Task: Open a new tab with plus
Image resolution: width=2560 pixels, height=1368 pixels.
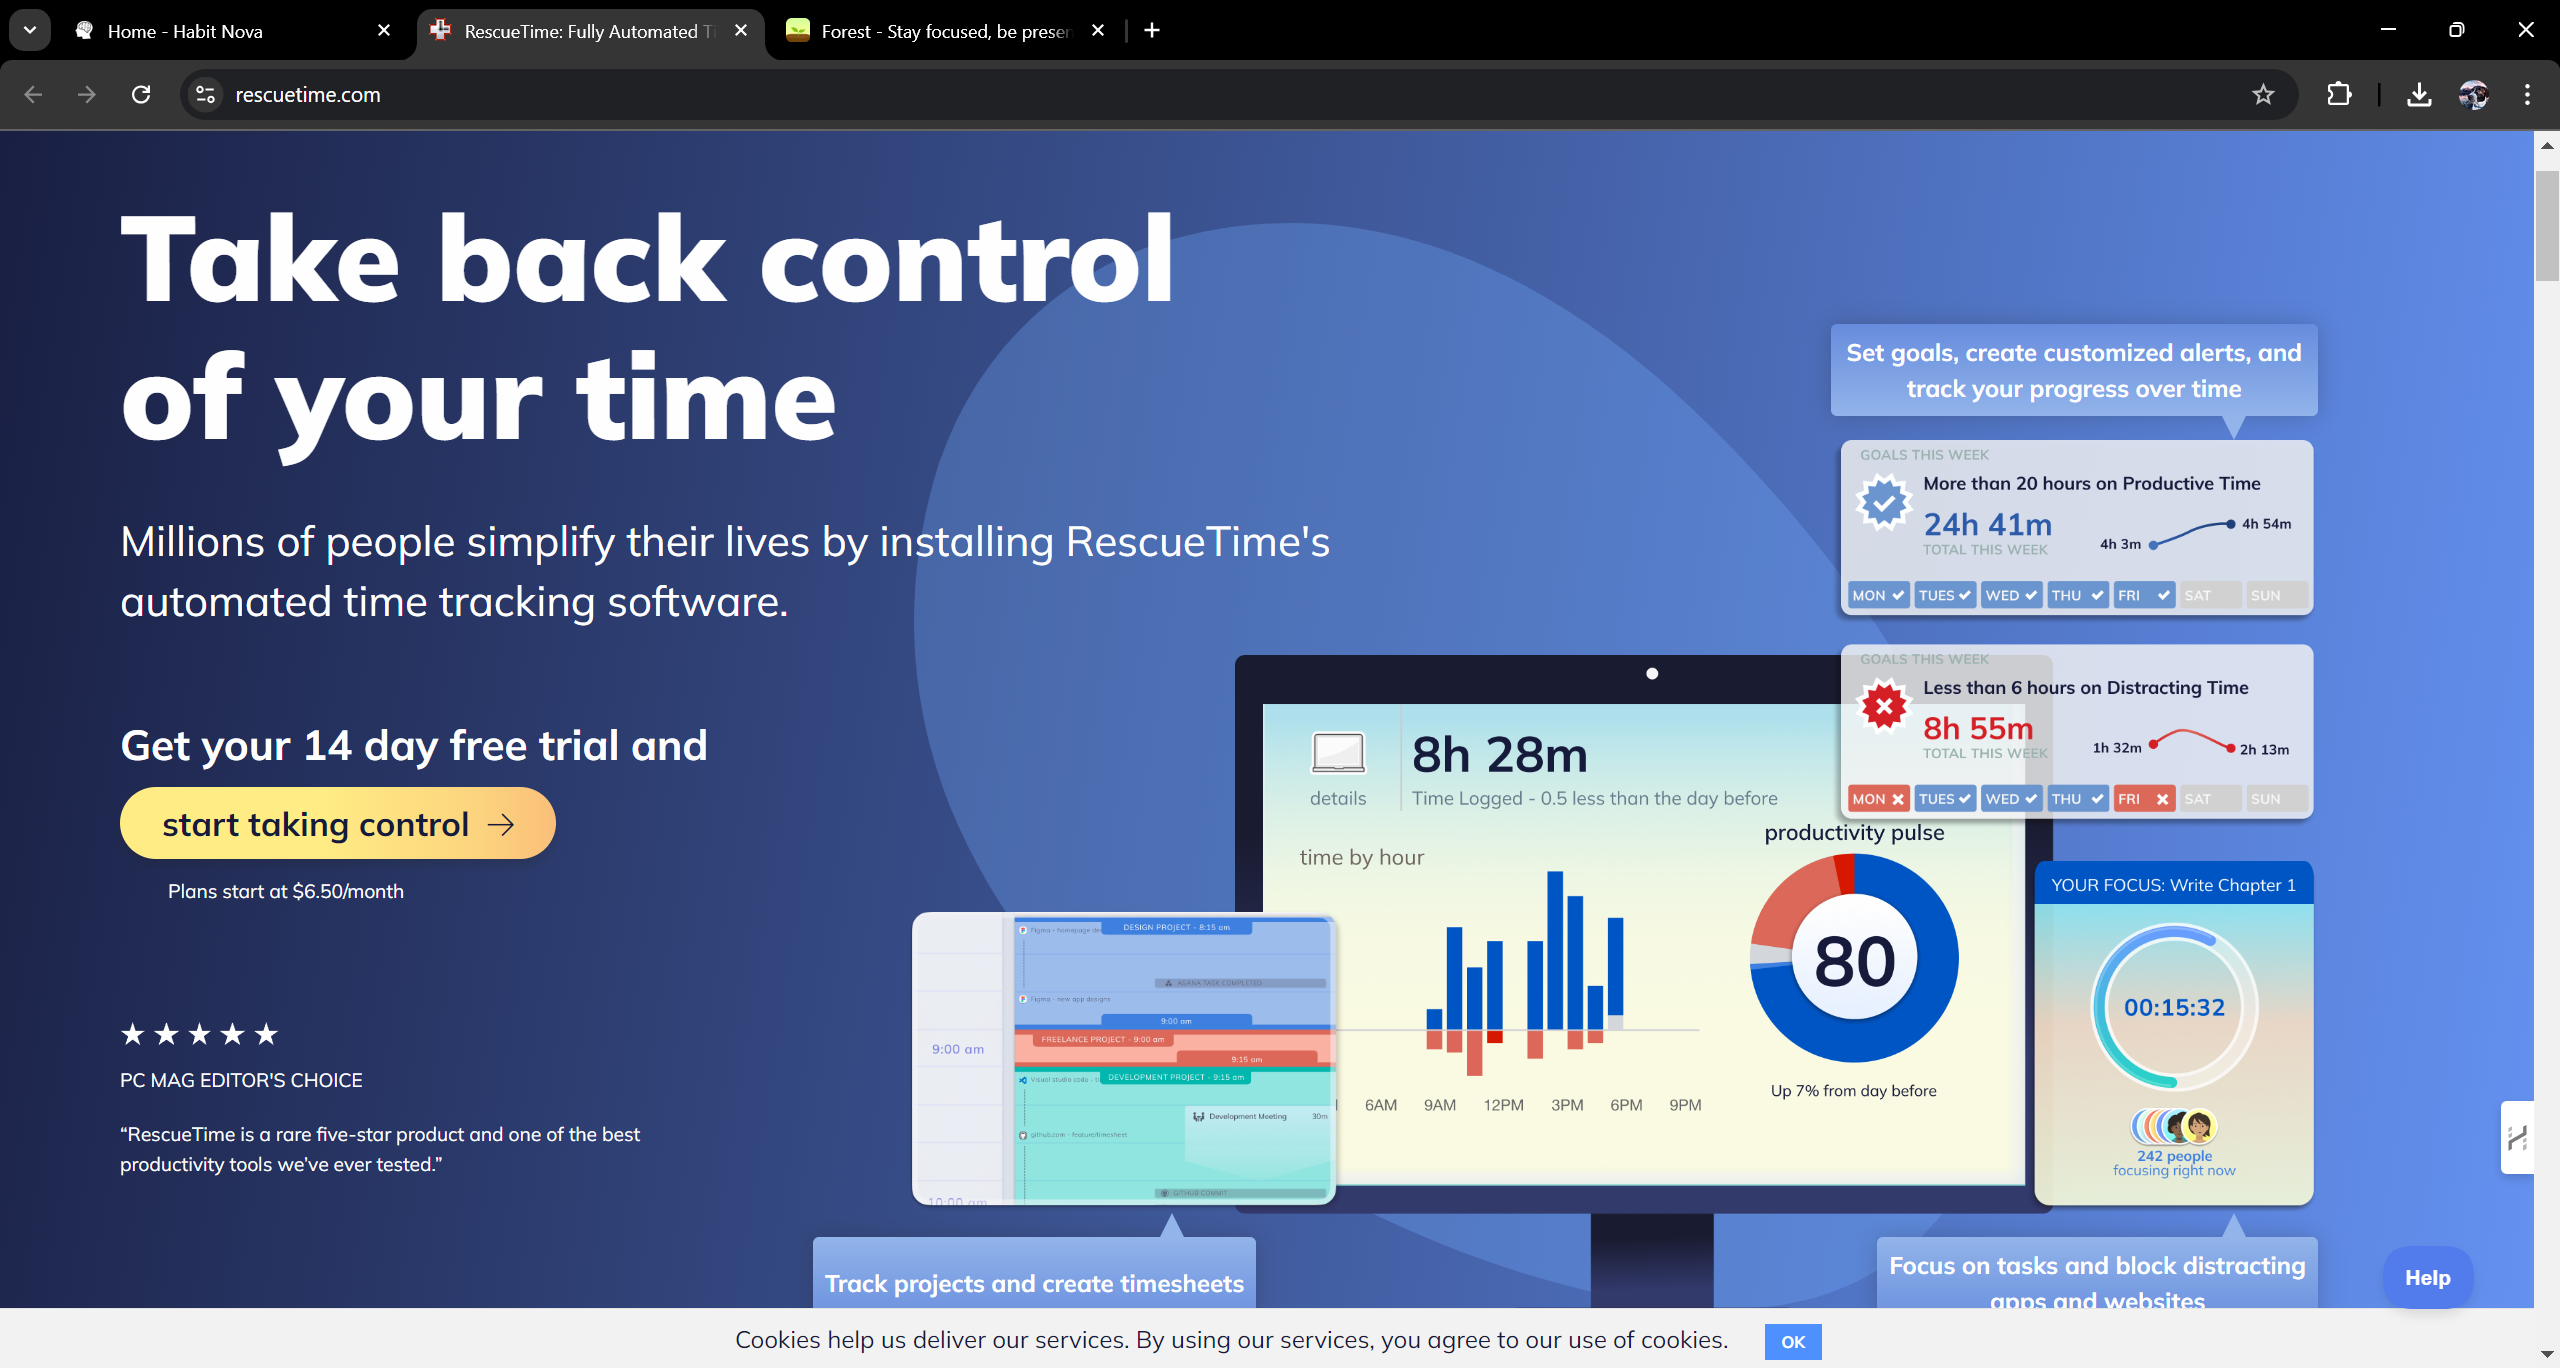Action: 1152,30
